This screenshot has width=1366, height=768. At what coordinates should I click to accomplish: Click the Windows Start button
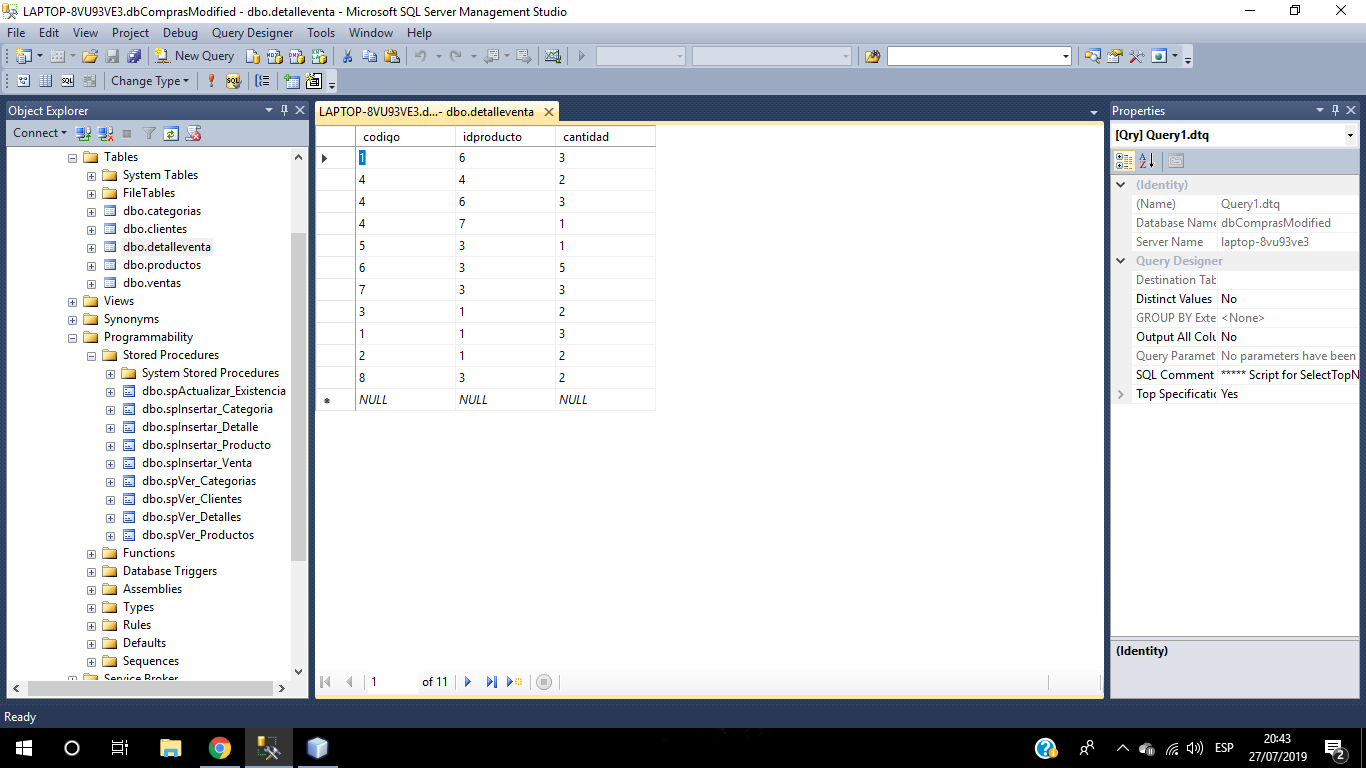(23, 748)
